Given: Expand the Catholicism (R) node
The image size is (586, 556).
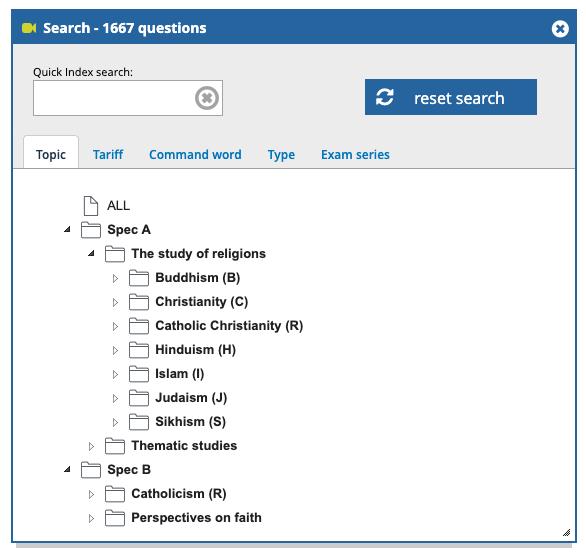Looking at the screenshot, I should [91, 494].
